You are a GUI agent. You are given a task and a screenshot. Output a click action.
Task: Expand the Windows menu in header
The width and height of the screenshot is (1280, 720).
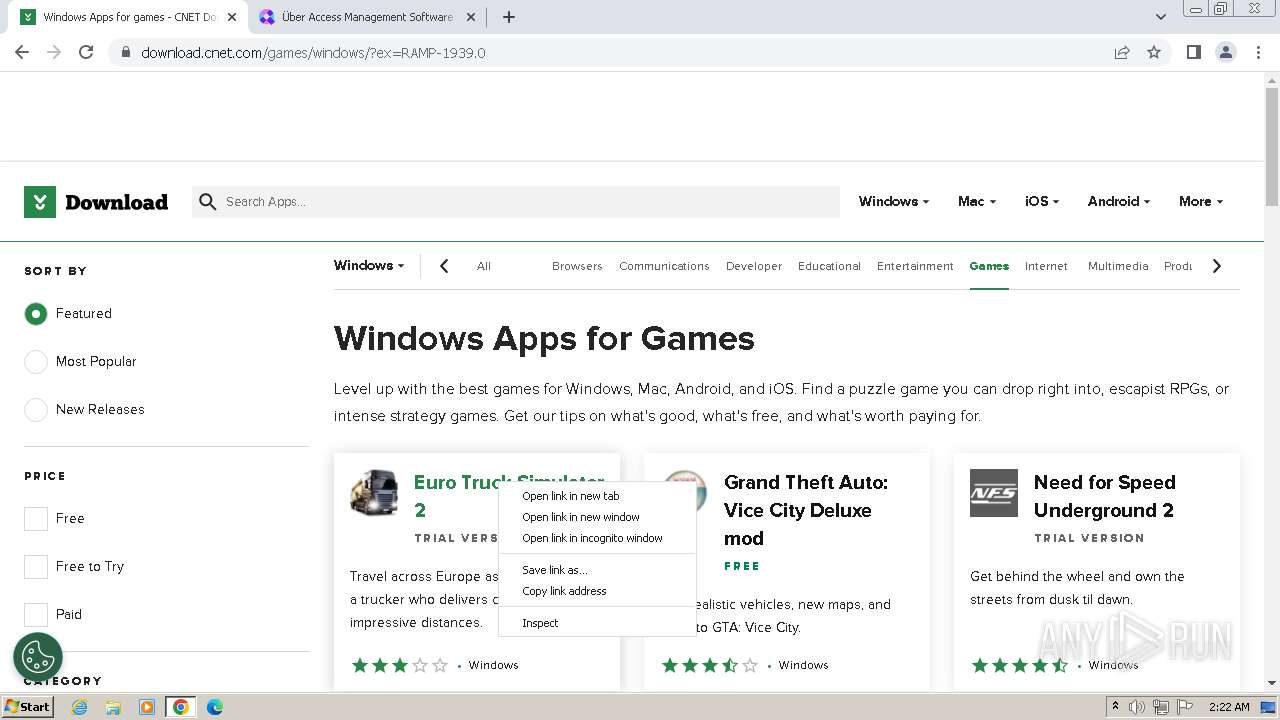893,201
